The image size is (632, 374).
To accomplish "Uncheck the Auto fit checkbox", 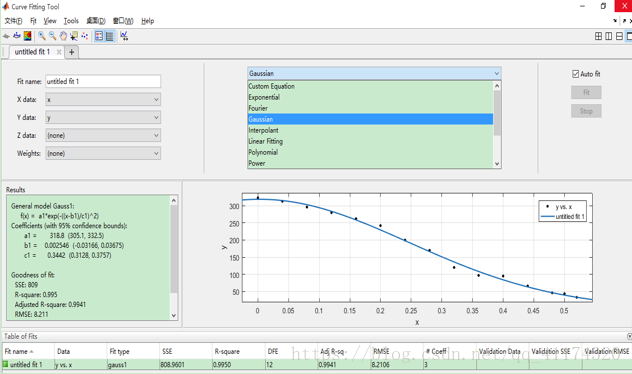I will 576,74.
